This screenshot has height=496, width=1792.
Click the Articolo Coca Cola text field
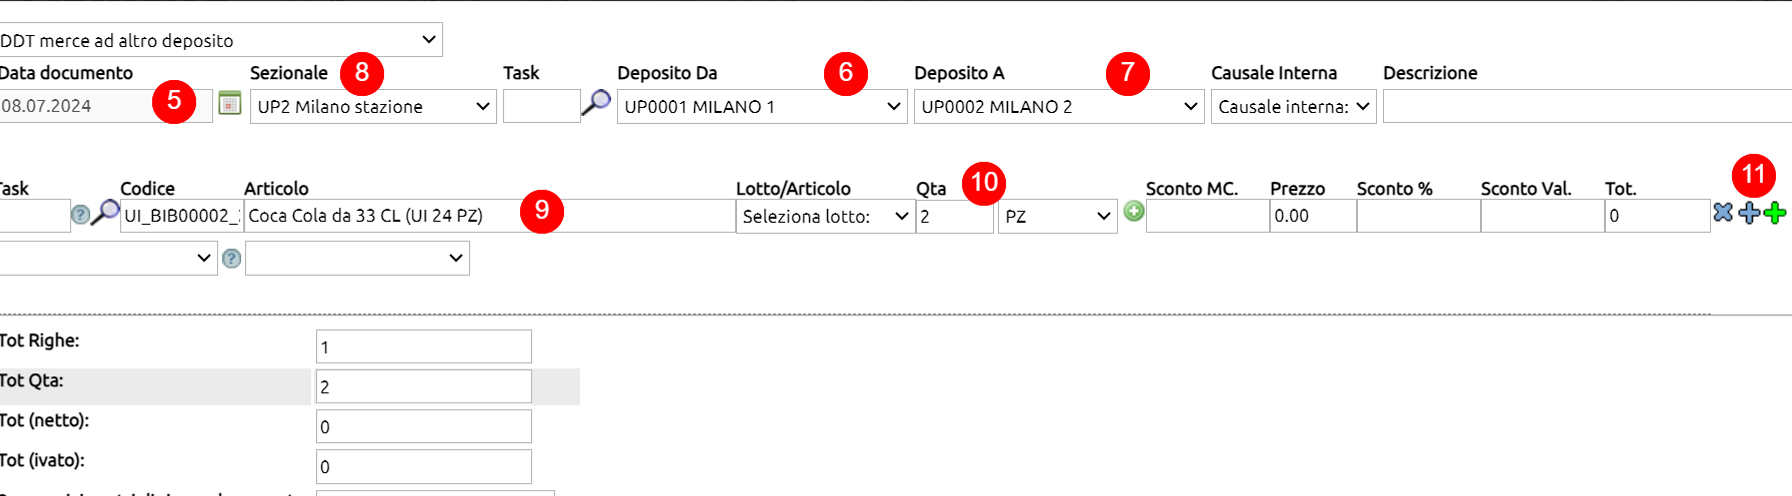(x=489, y=216)
